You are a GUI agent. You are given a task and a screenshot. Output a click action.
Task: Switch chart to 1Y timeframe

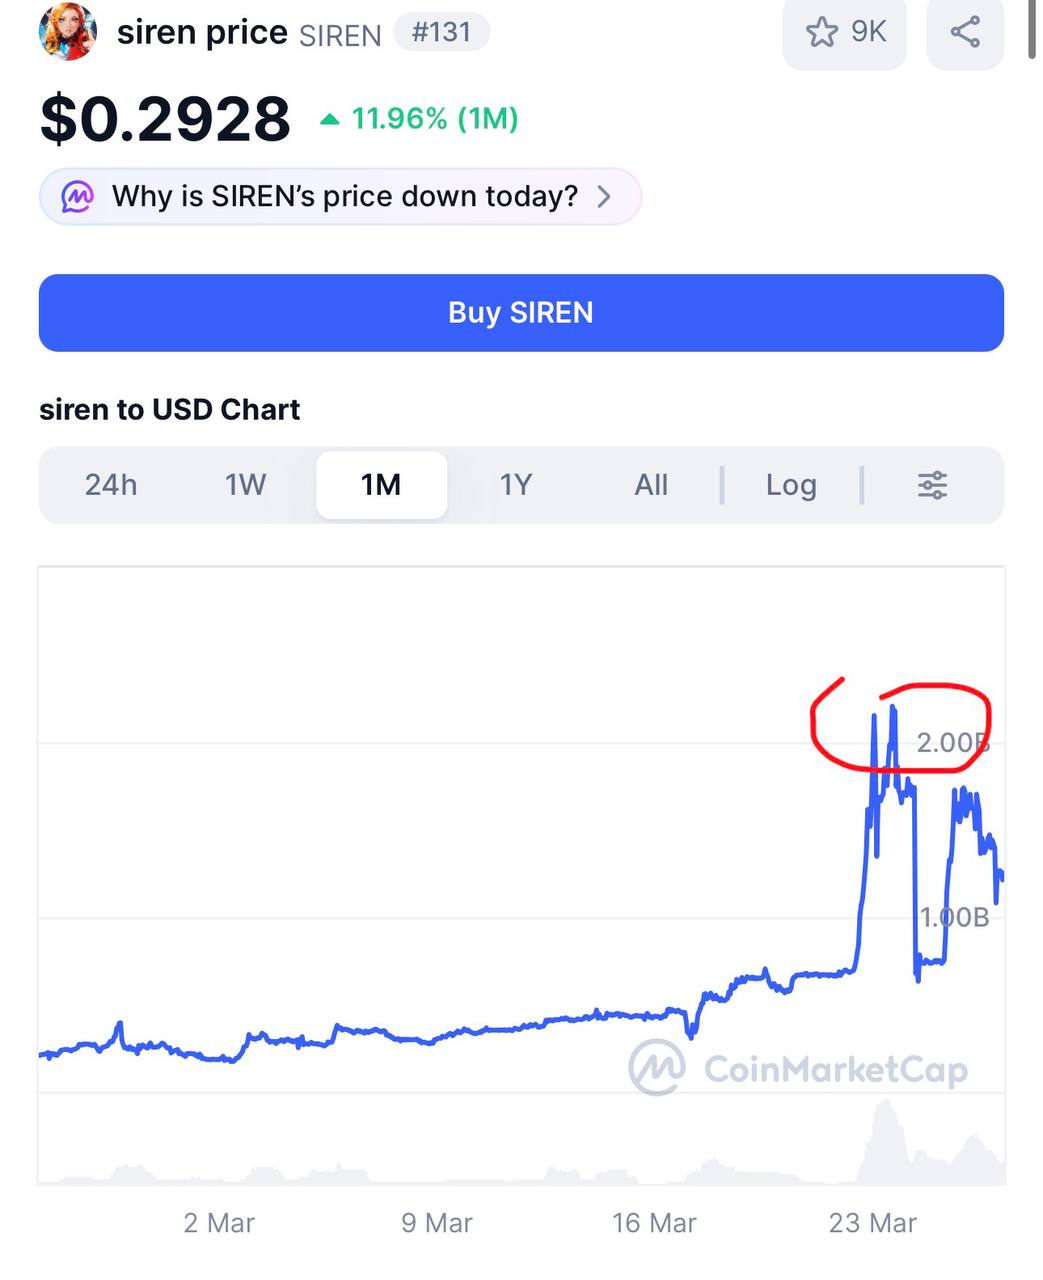pos(515,485)
